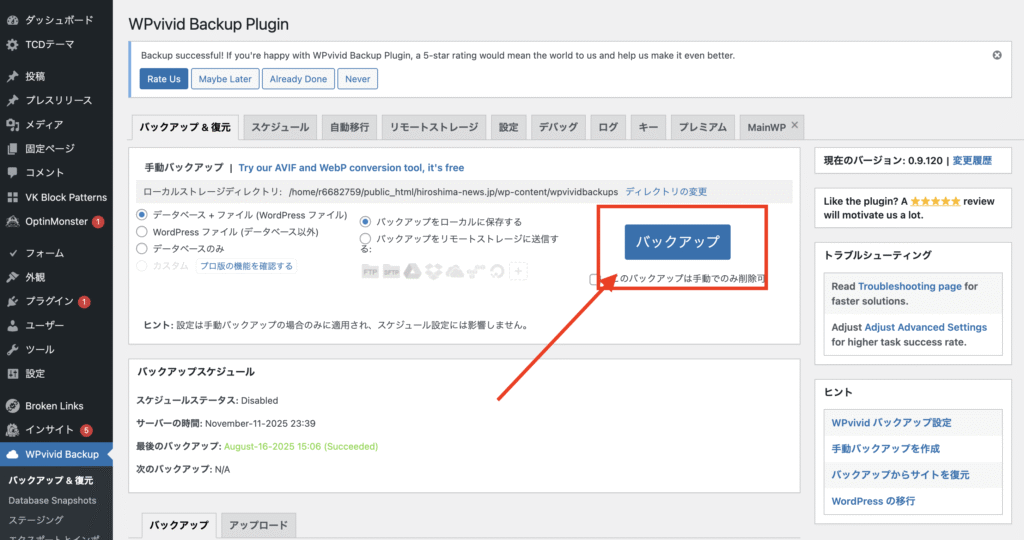Select the Google Drive storage icon
Viewport: 1024px width, 540px height.
pos(411,271)
